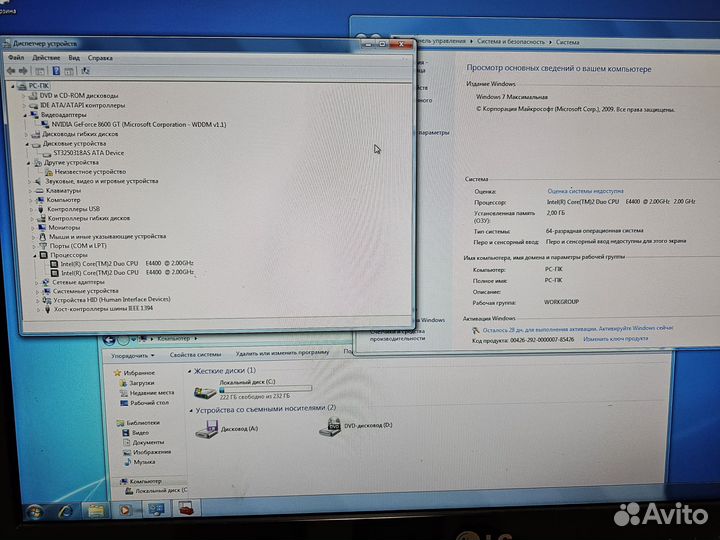Screen dimensions: 720x540
Task: Click the Forward arrow in Device Manager toolbar
Action: pyautogui.click(x=23, y=70)
